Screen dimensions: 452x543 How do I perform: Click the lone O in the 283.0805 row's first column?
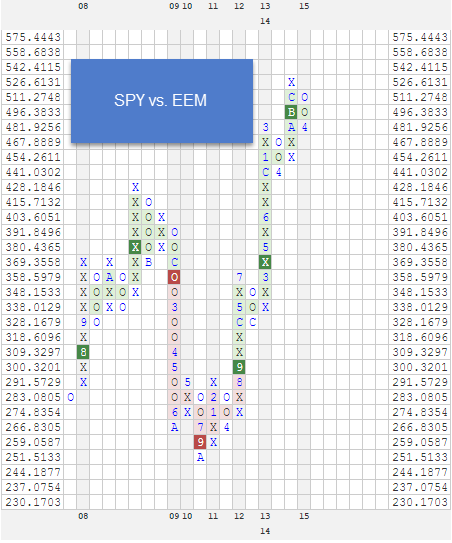pos(71,397)
